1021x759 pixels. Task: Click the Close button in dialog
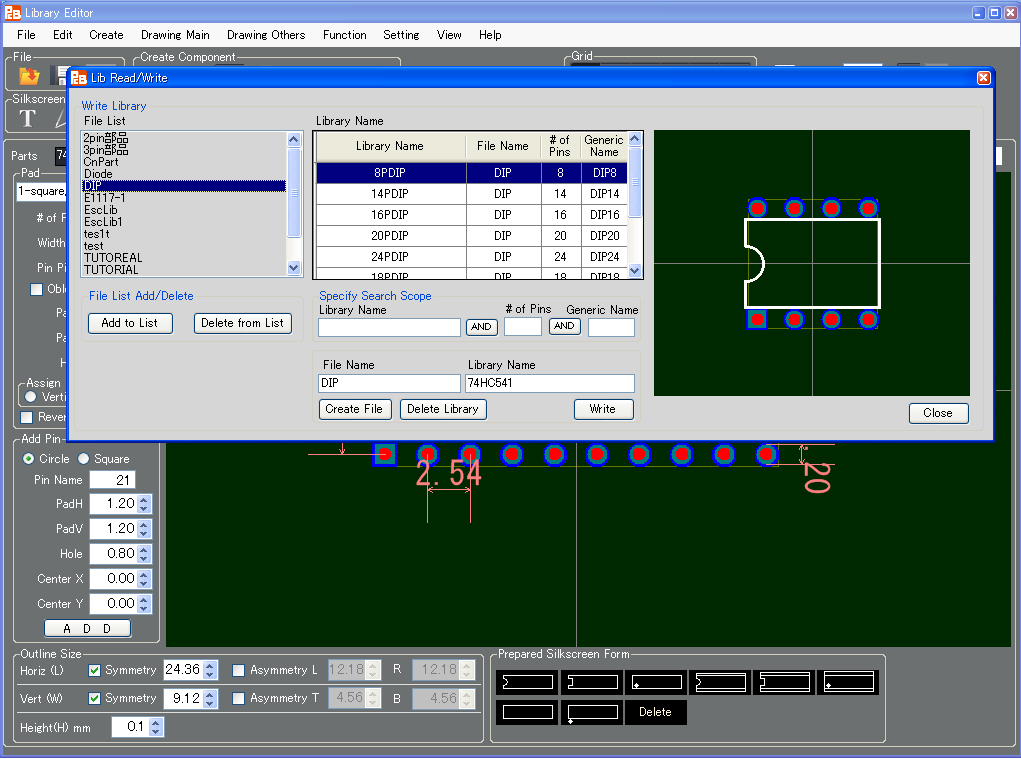pos(938,413)
